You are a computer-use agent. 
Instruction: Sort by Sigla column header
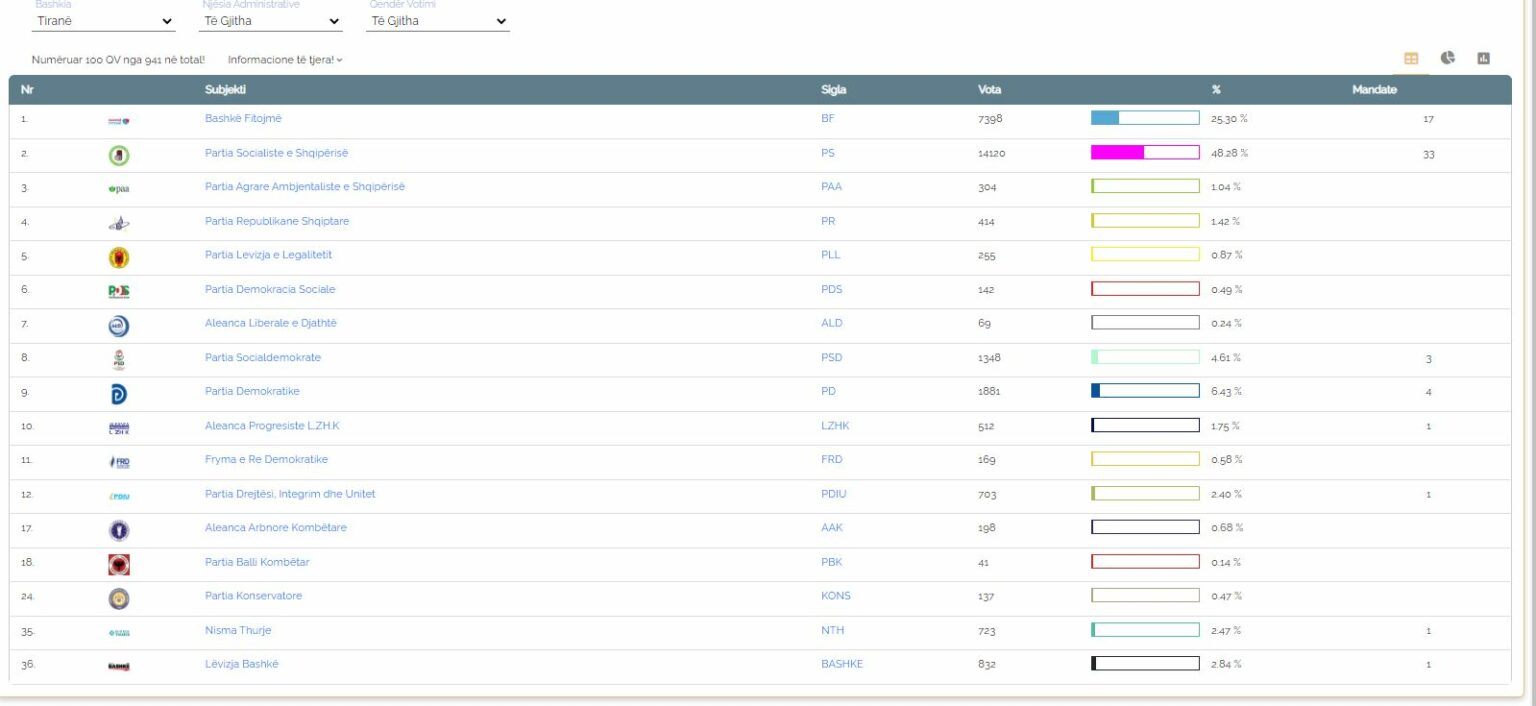point(833,90)
